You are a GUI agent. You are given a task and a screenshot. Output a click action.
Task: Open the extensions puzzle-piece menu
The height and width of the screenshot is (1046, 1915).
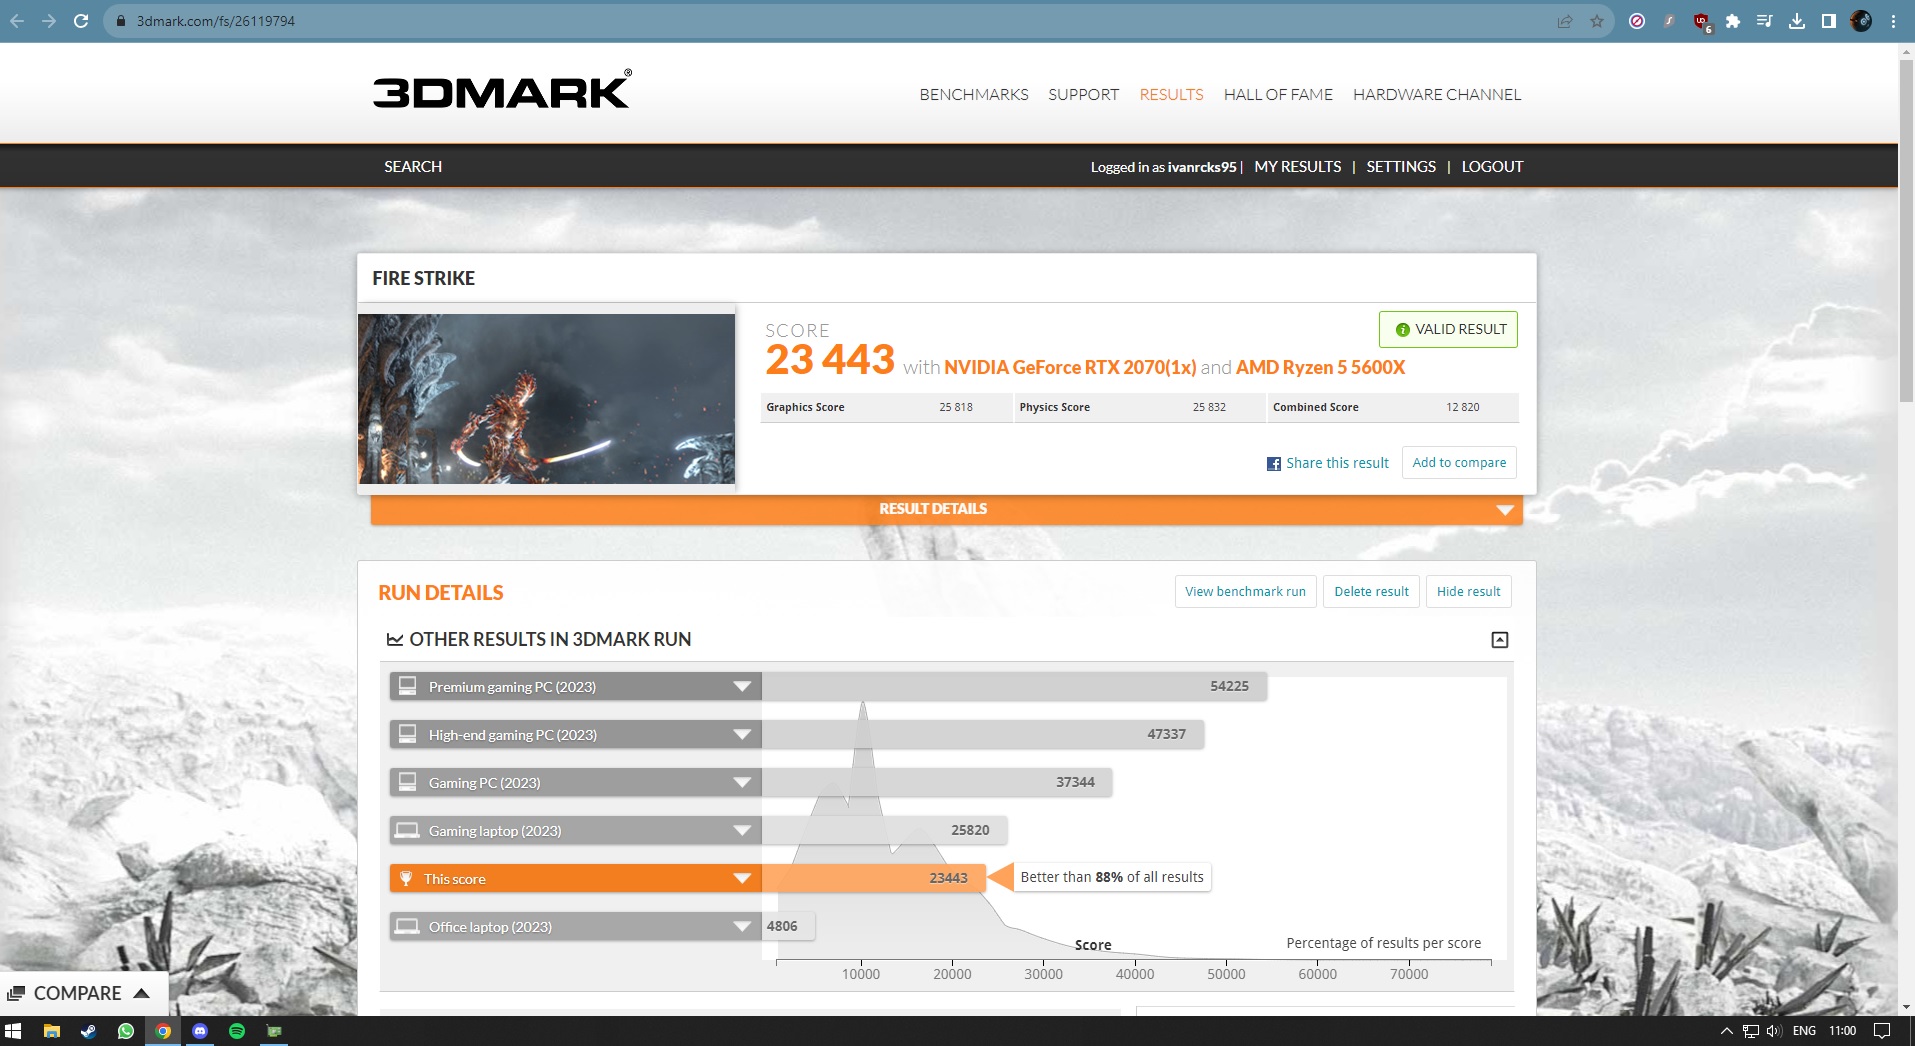pos(1733,21)
